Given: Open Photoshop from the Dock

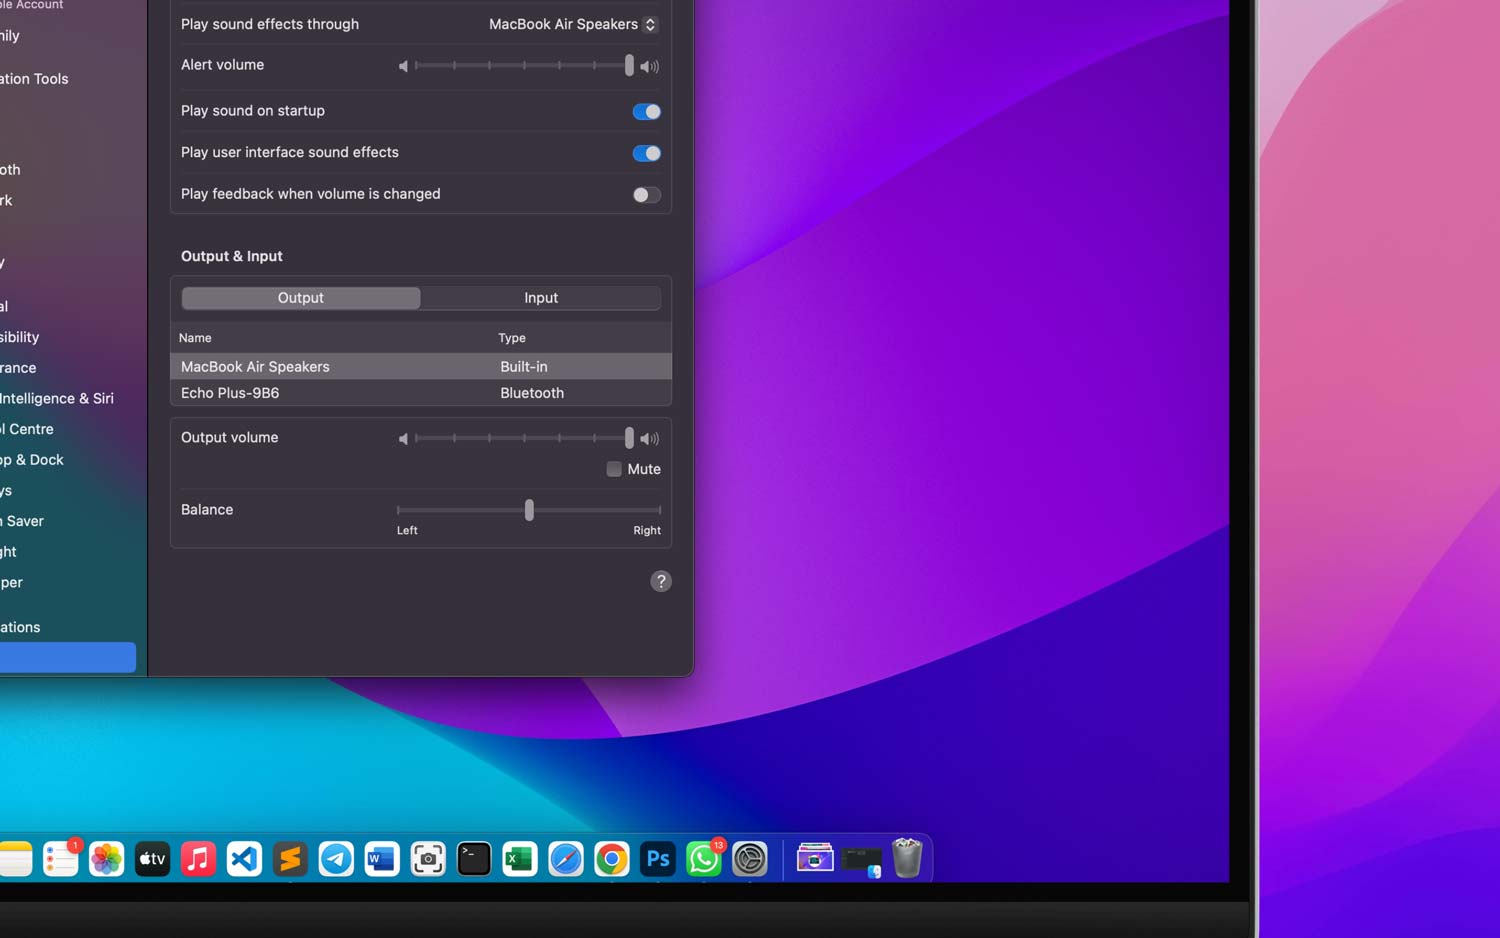Looking at the screenshot, I should coord(657,858).
